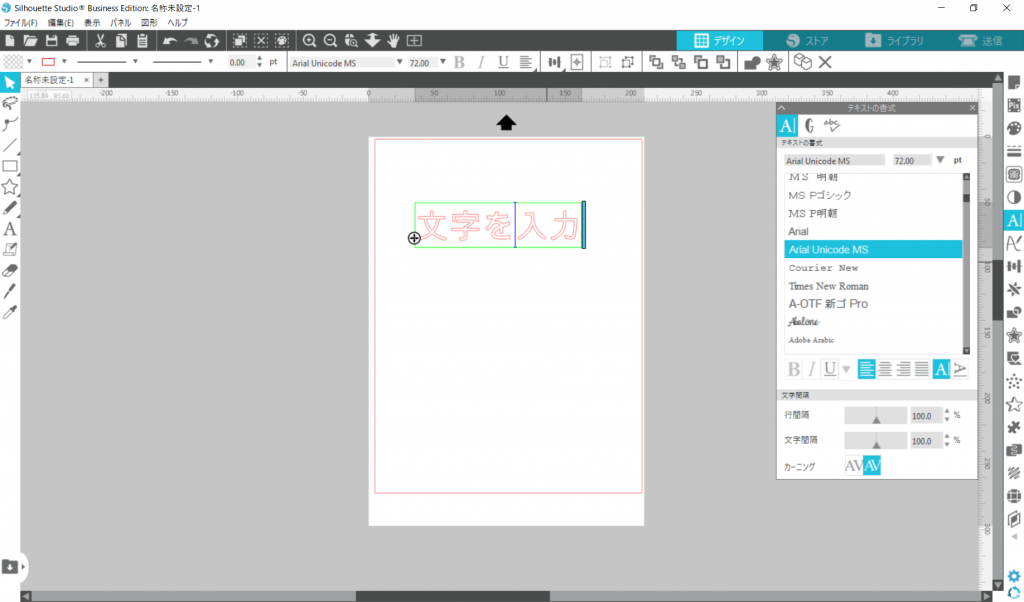Open the Preferences gear icon
Image resolution: width=1024 pixels, height=602 pixels.
pyautogui.click(x=1014, y=576)
